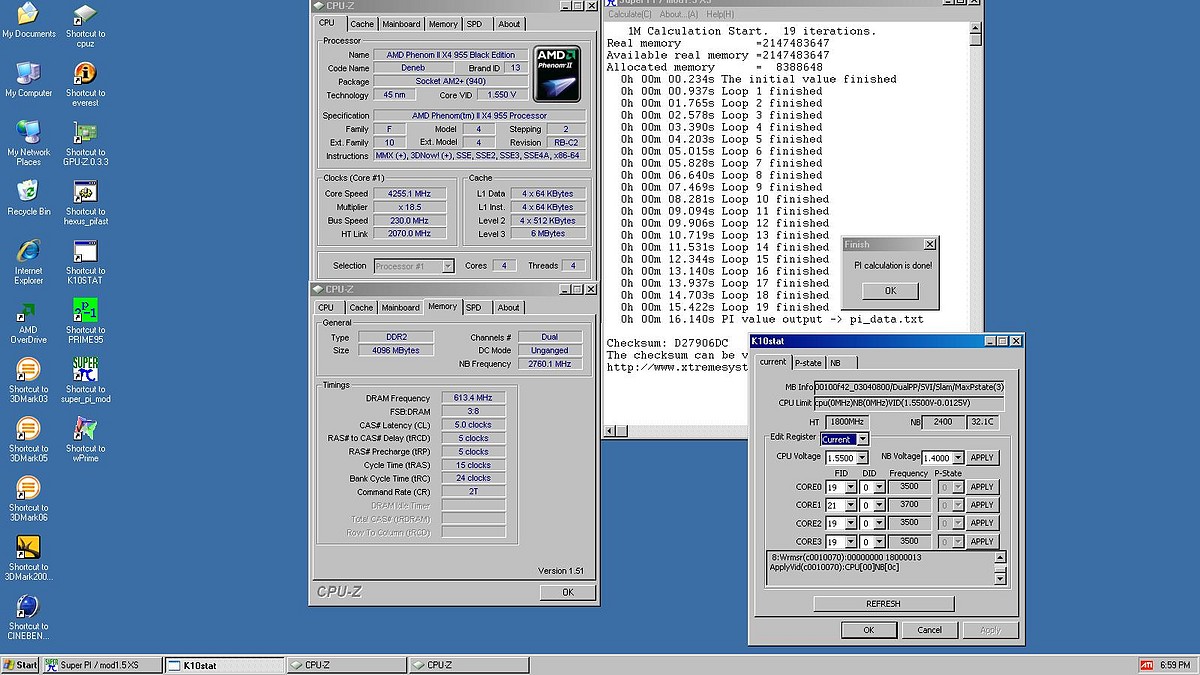Select the Shortcut to super_pi_mod icon
This screenshot has height=675, width=1200.
pos(85,370)
